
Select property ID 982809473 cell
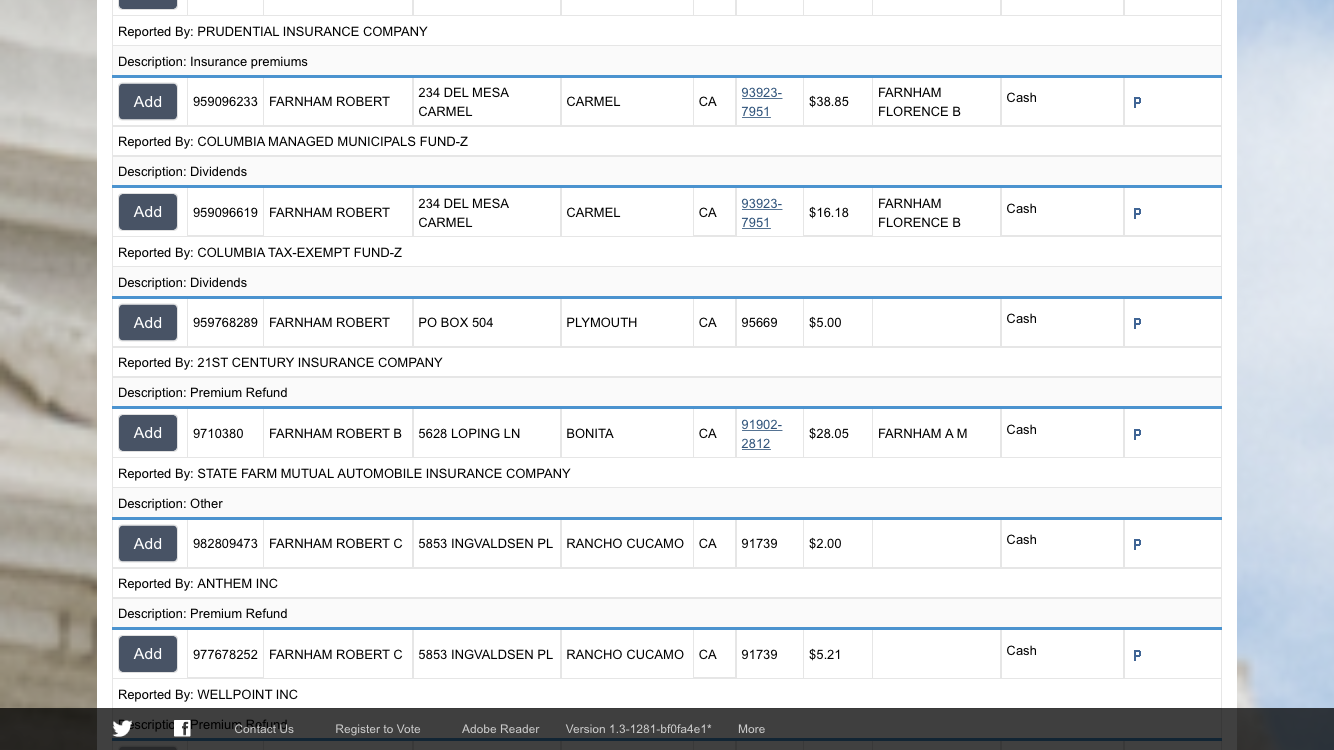225,543
